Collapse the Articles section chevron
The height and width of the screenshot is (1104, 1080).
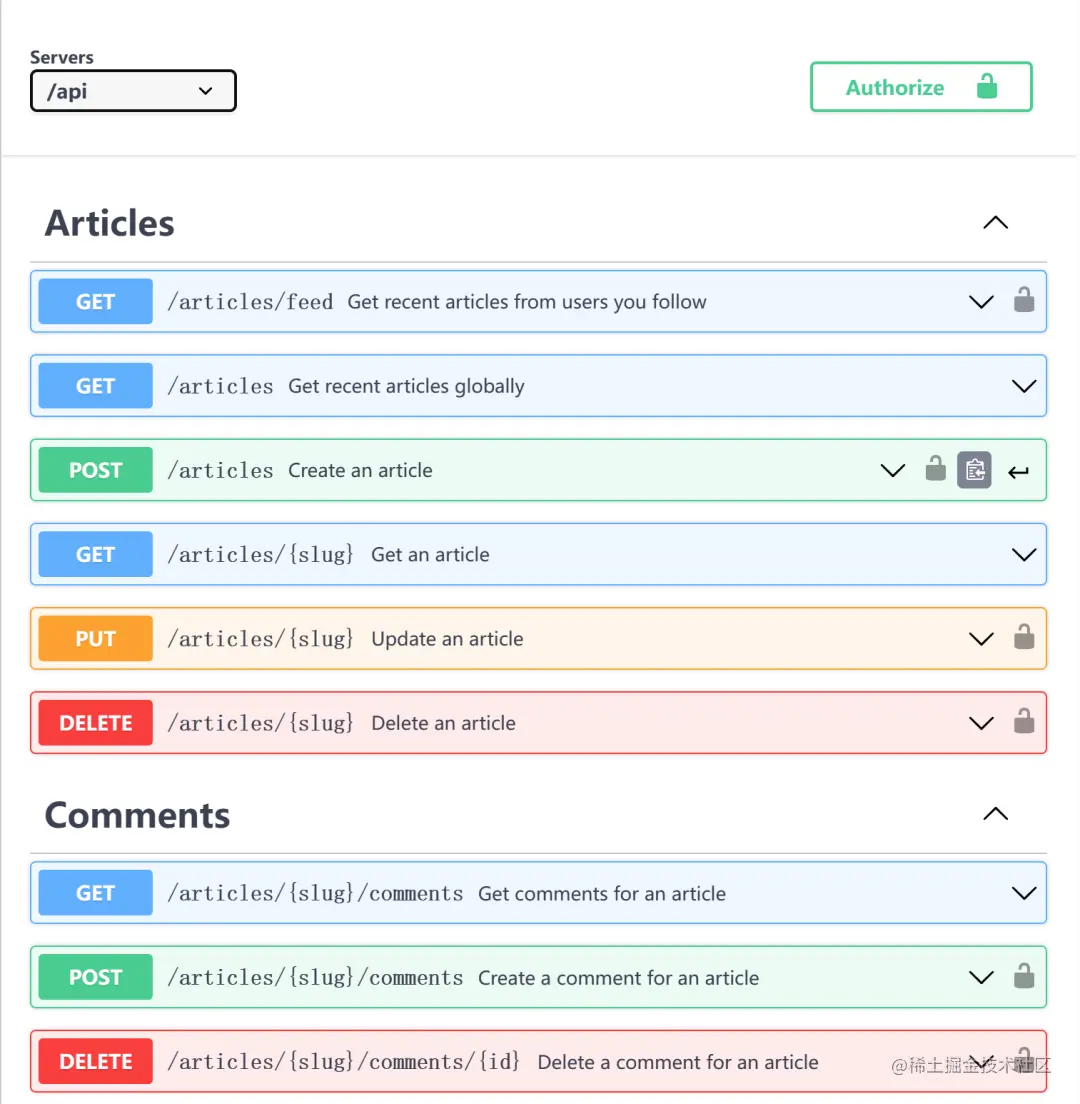tap(995, 223)
